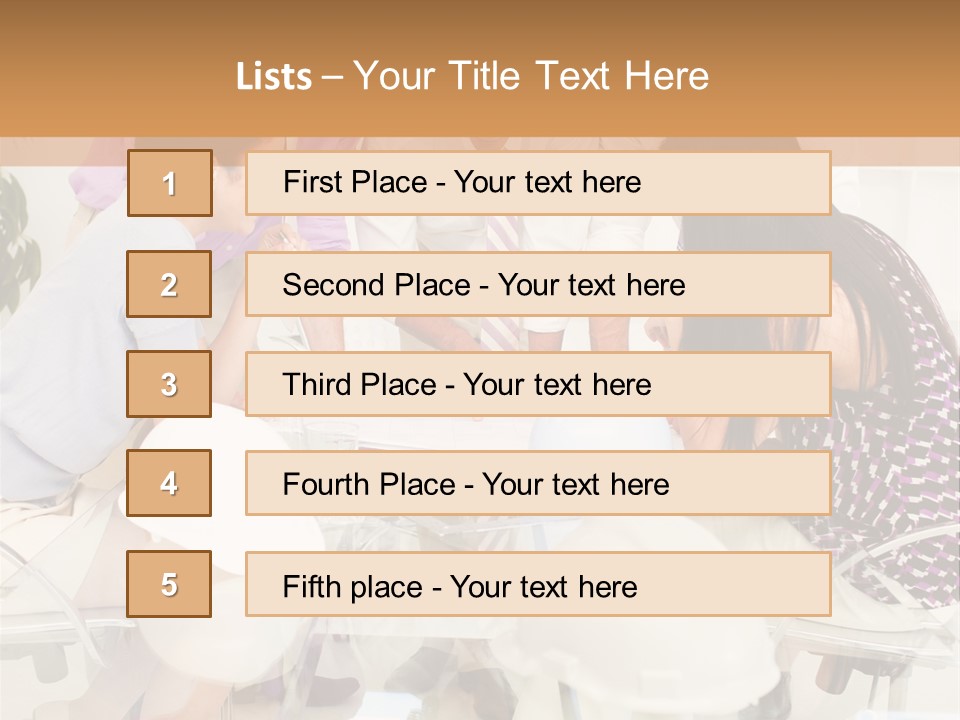The width and height of the screenshot is (960, 720).
Task: Click the Your Title Text Here heading
Action: point(531,76)
